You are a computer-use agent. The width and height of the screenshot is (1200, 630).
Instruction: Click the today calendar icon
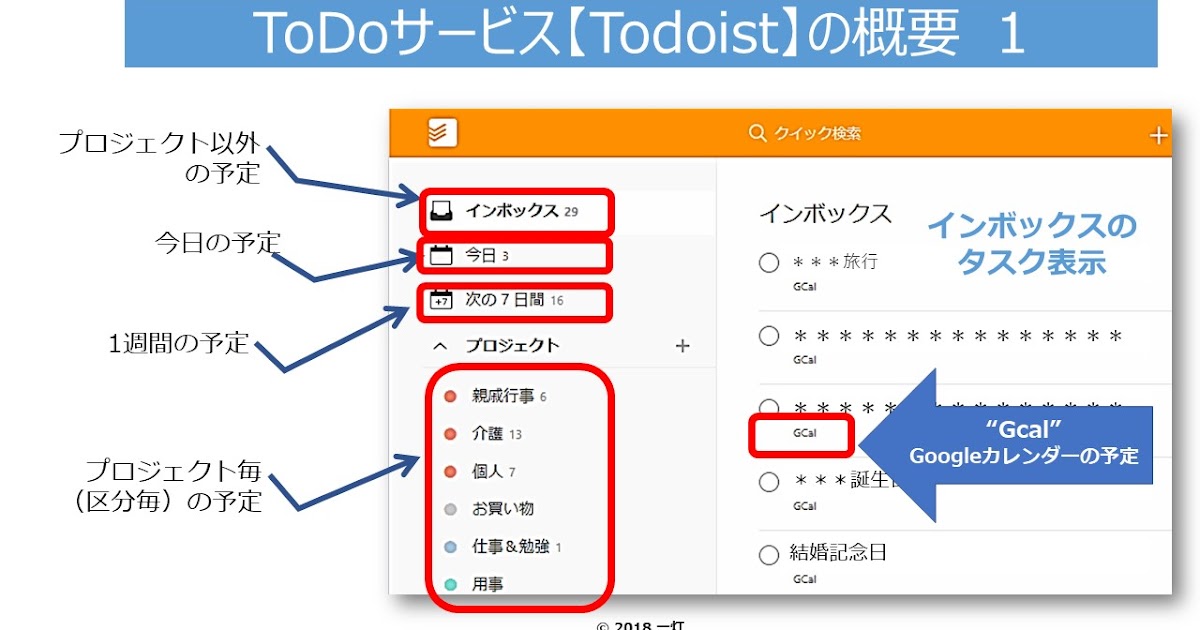click(x=441, y=256)
